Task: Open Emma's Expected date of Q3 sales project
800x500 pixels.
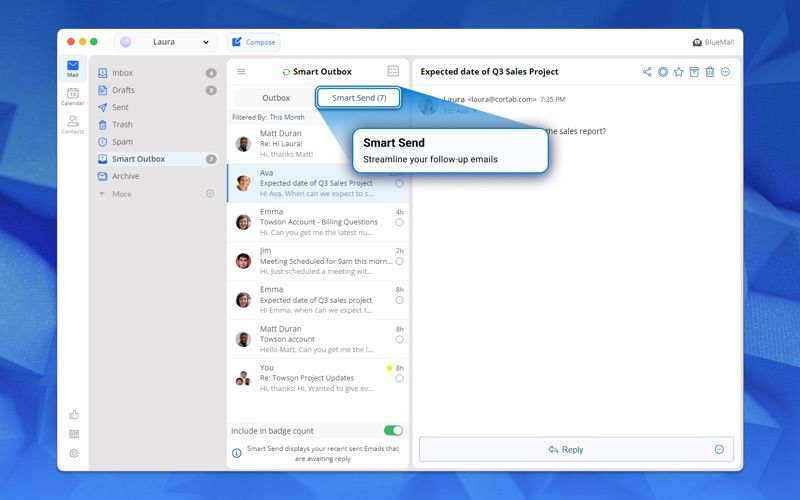Action: (317, 300)
